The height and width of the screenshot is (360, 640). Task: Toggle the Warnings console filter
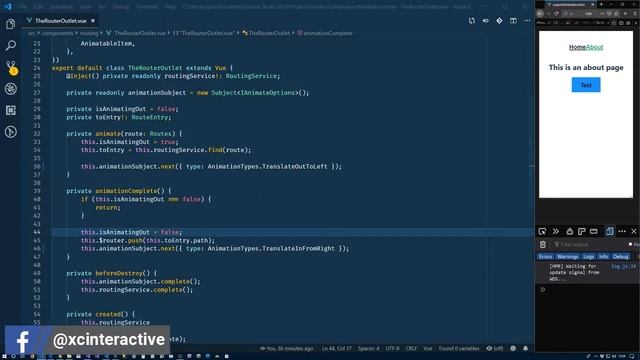[568, 256]
